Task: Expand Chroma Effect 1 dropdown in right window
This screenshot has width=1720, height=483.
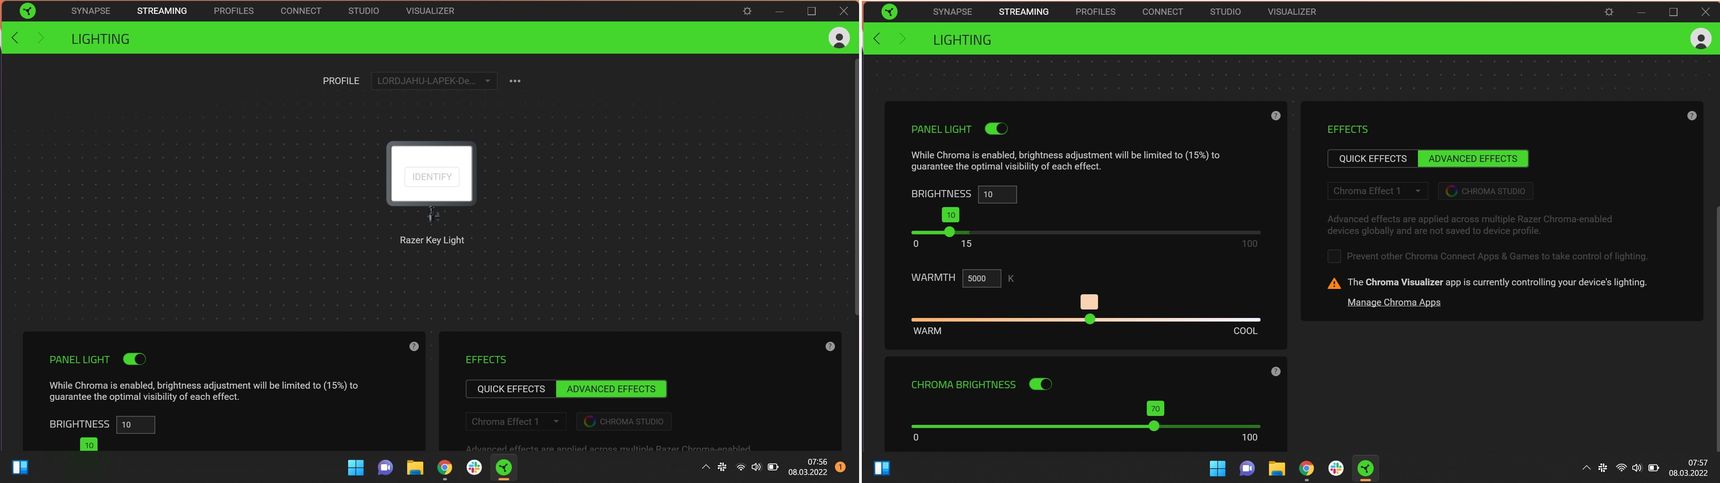Action: (1378, 191)
